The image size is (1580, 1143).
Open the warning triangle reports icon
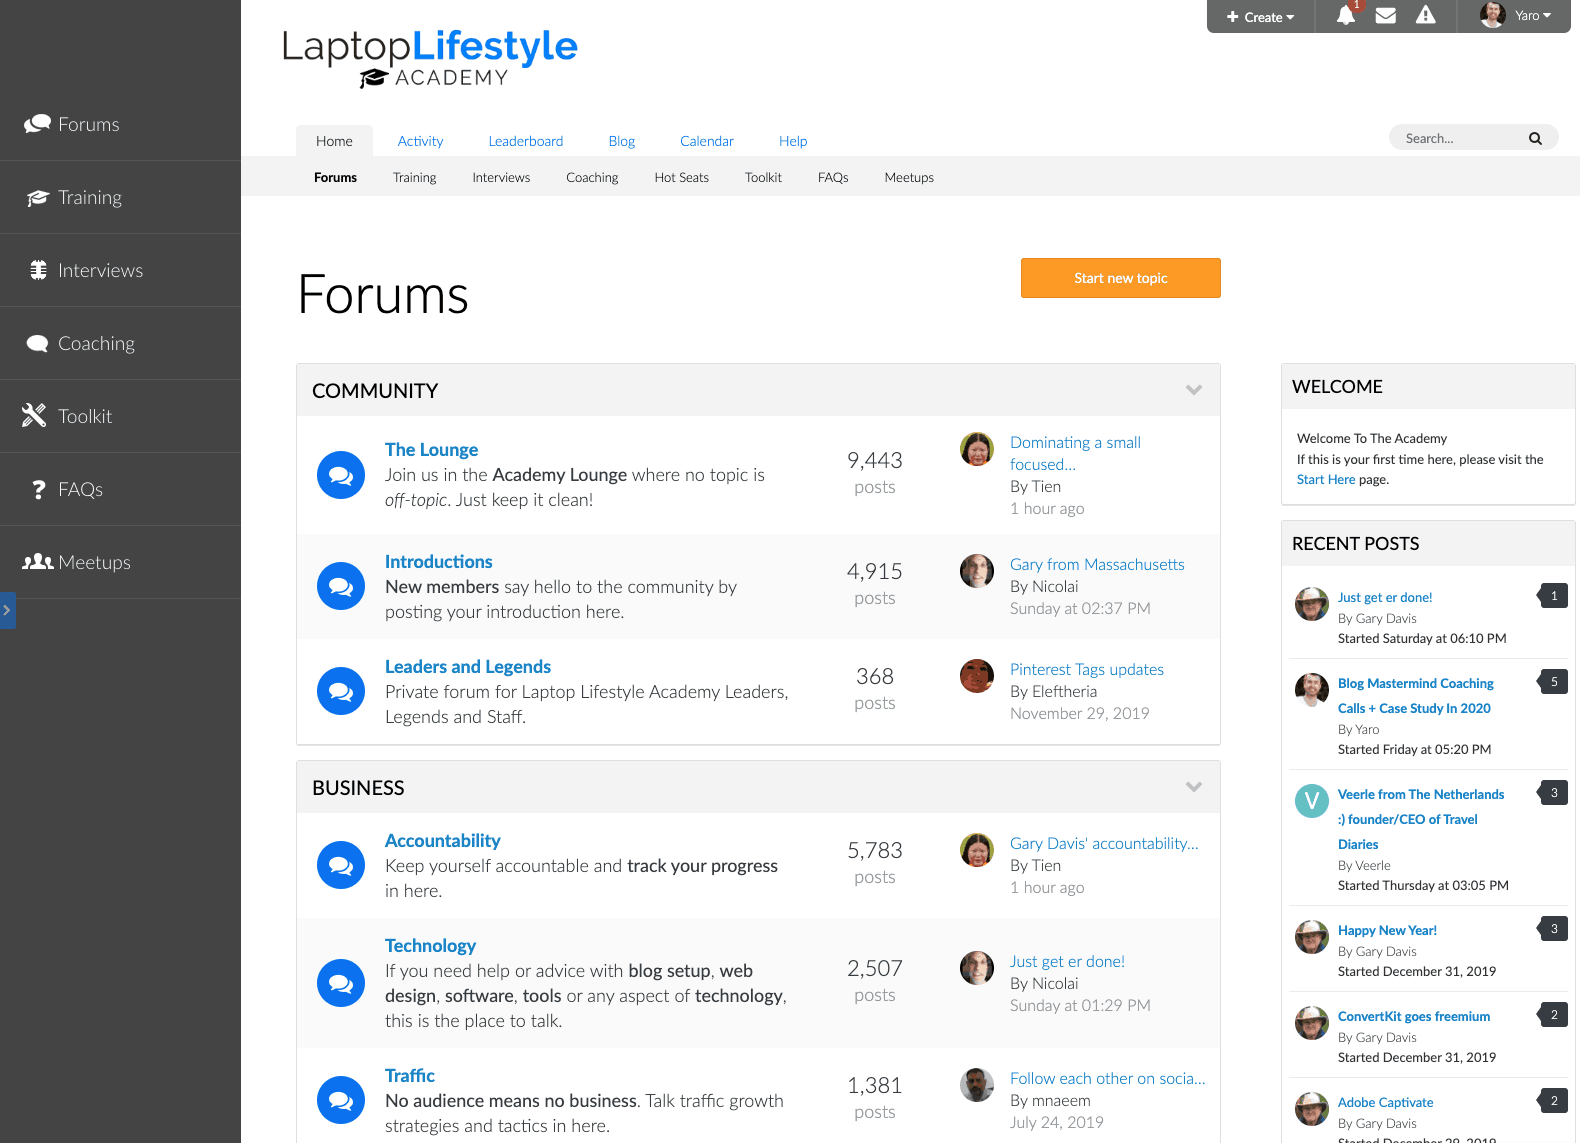(x=1426, y=15)
